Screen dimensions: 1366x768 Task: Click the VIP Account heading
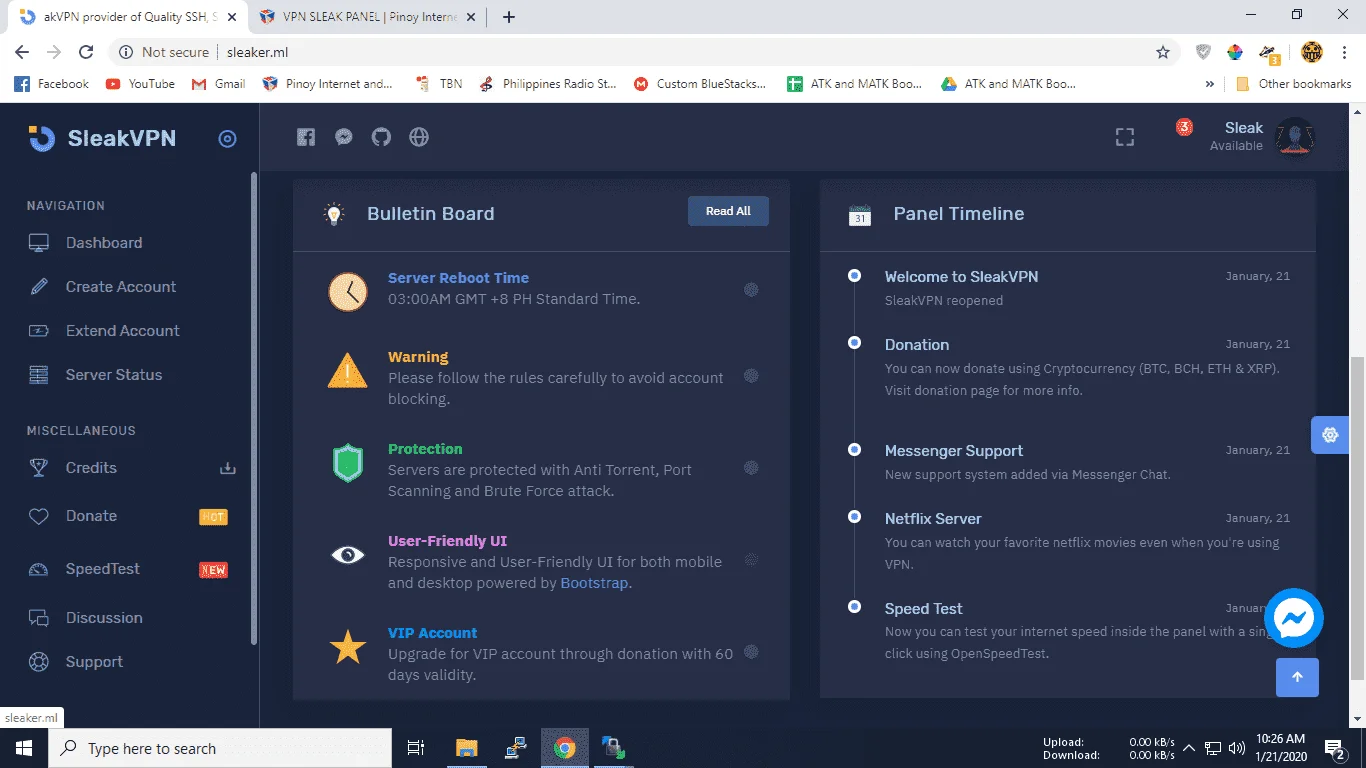click(432, 633)
